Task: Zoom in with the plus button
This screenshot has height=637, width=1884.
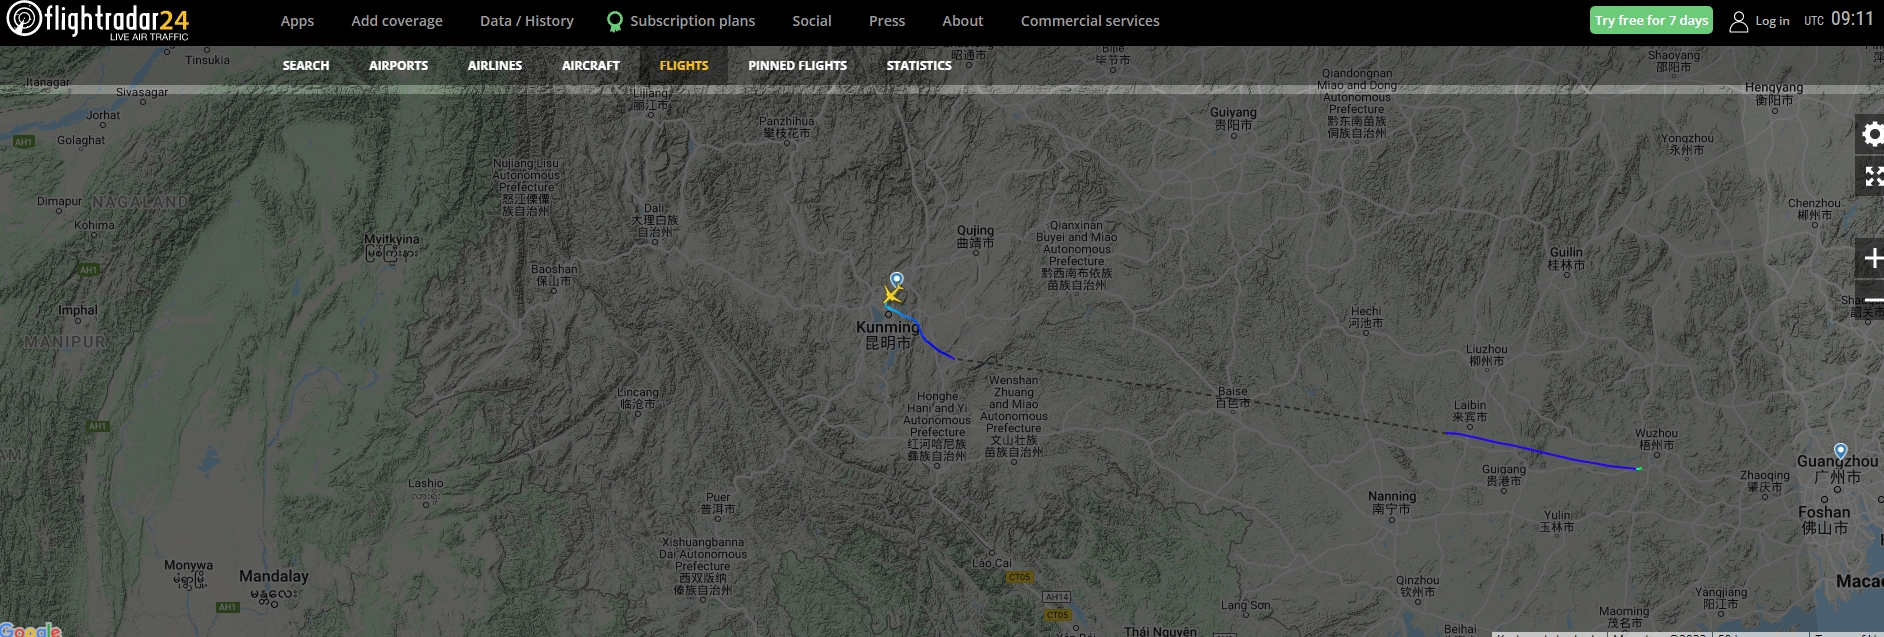Action: click(1872, 259)
